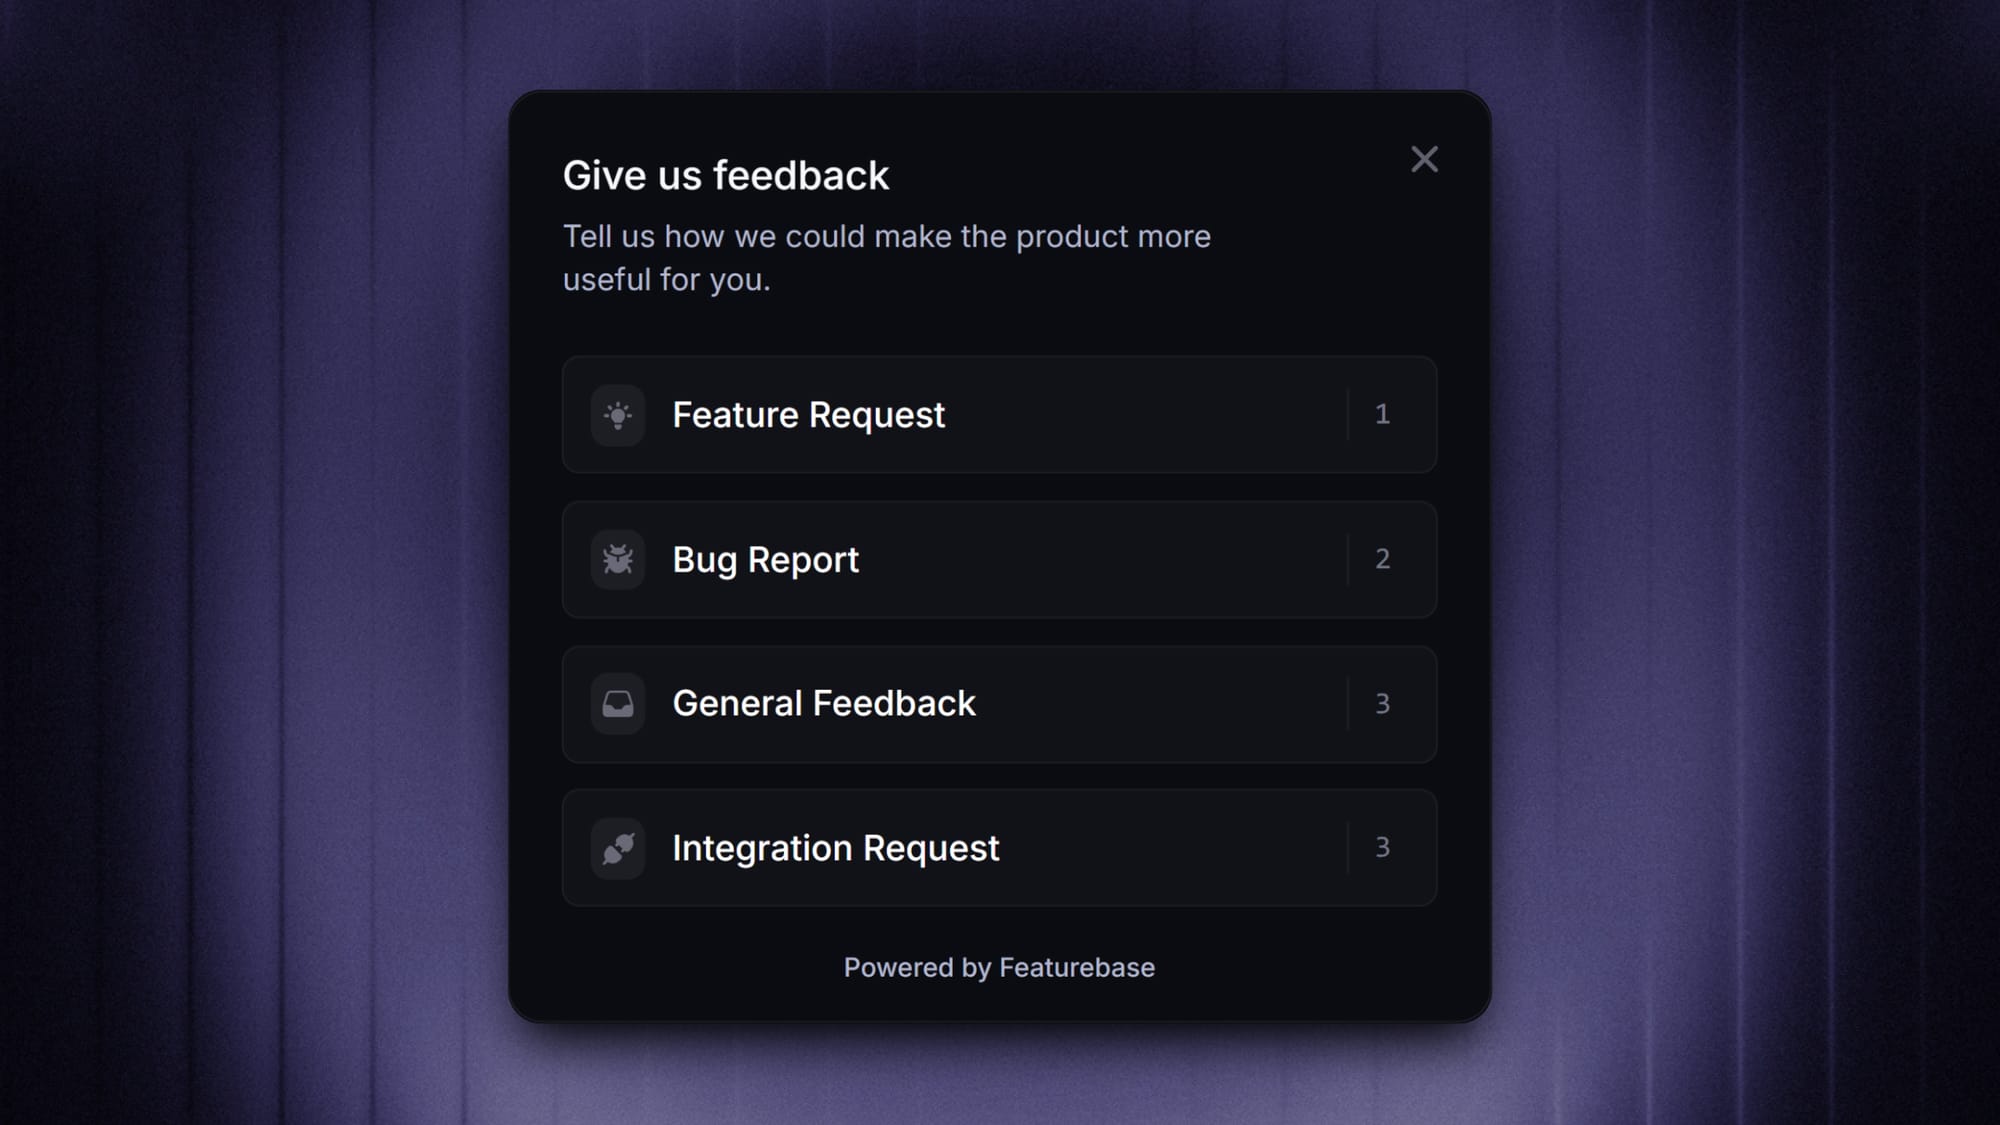Image resolution: width=2000 pixels, height=1125 pixels.
Task: Click the shortcut badge 2 on Bug Report
Action: click(x=1383, y=560)
